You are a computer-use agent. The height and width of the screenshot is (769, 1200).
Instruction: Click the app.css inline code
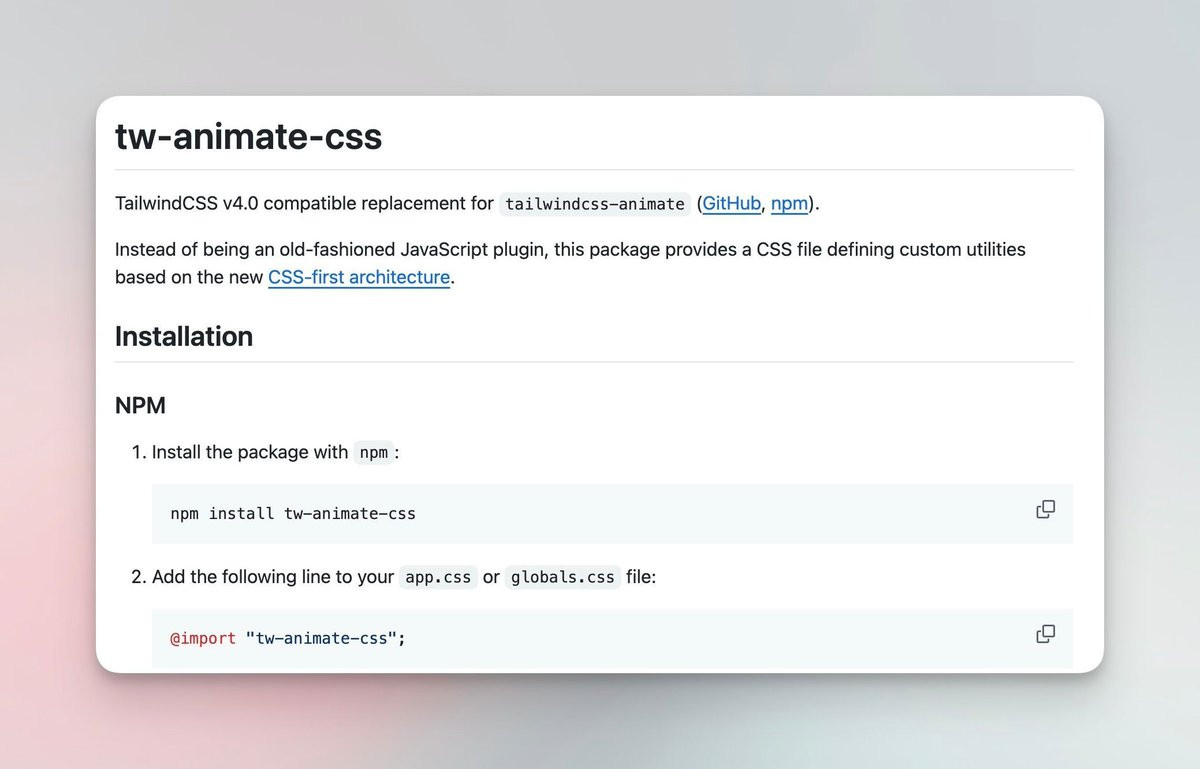(438, 577)
